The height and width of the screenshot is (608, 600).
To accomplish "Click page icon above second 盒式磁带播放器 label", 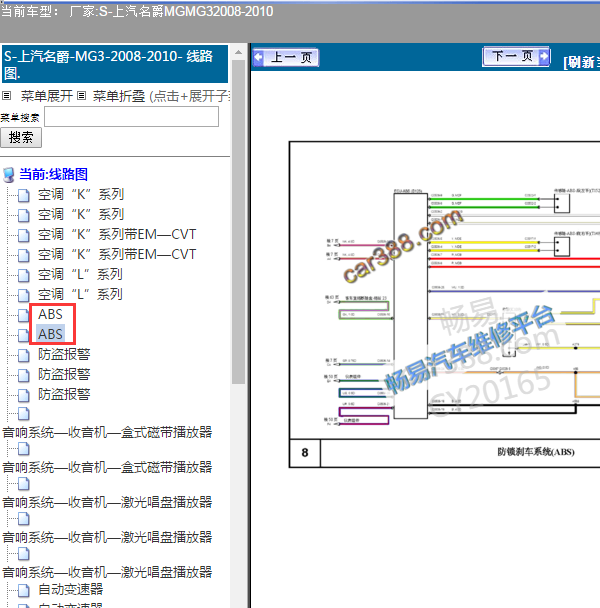I will tap(24, 449).
